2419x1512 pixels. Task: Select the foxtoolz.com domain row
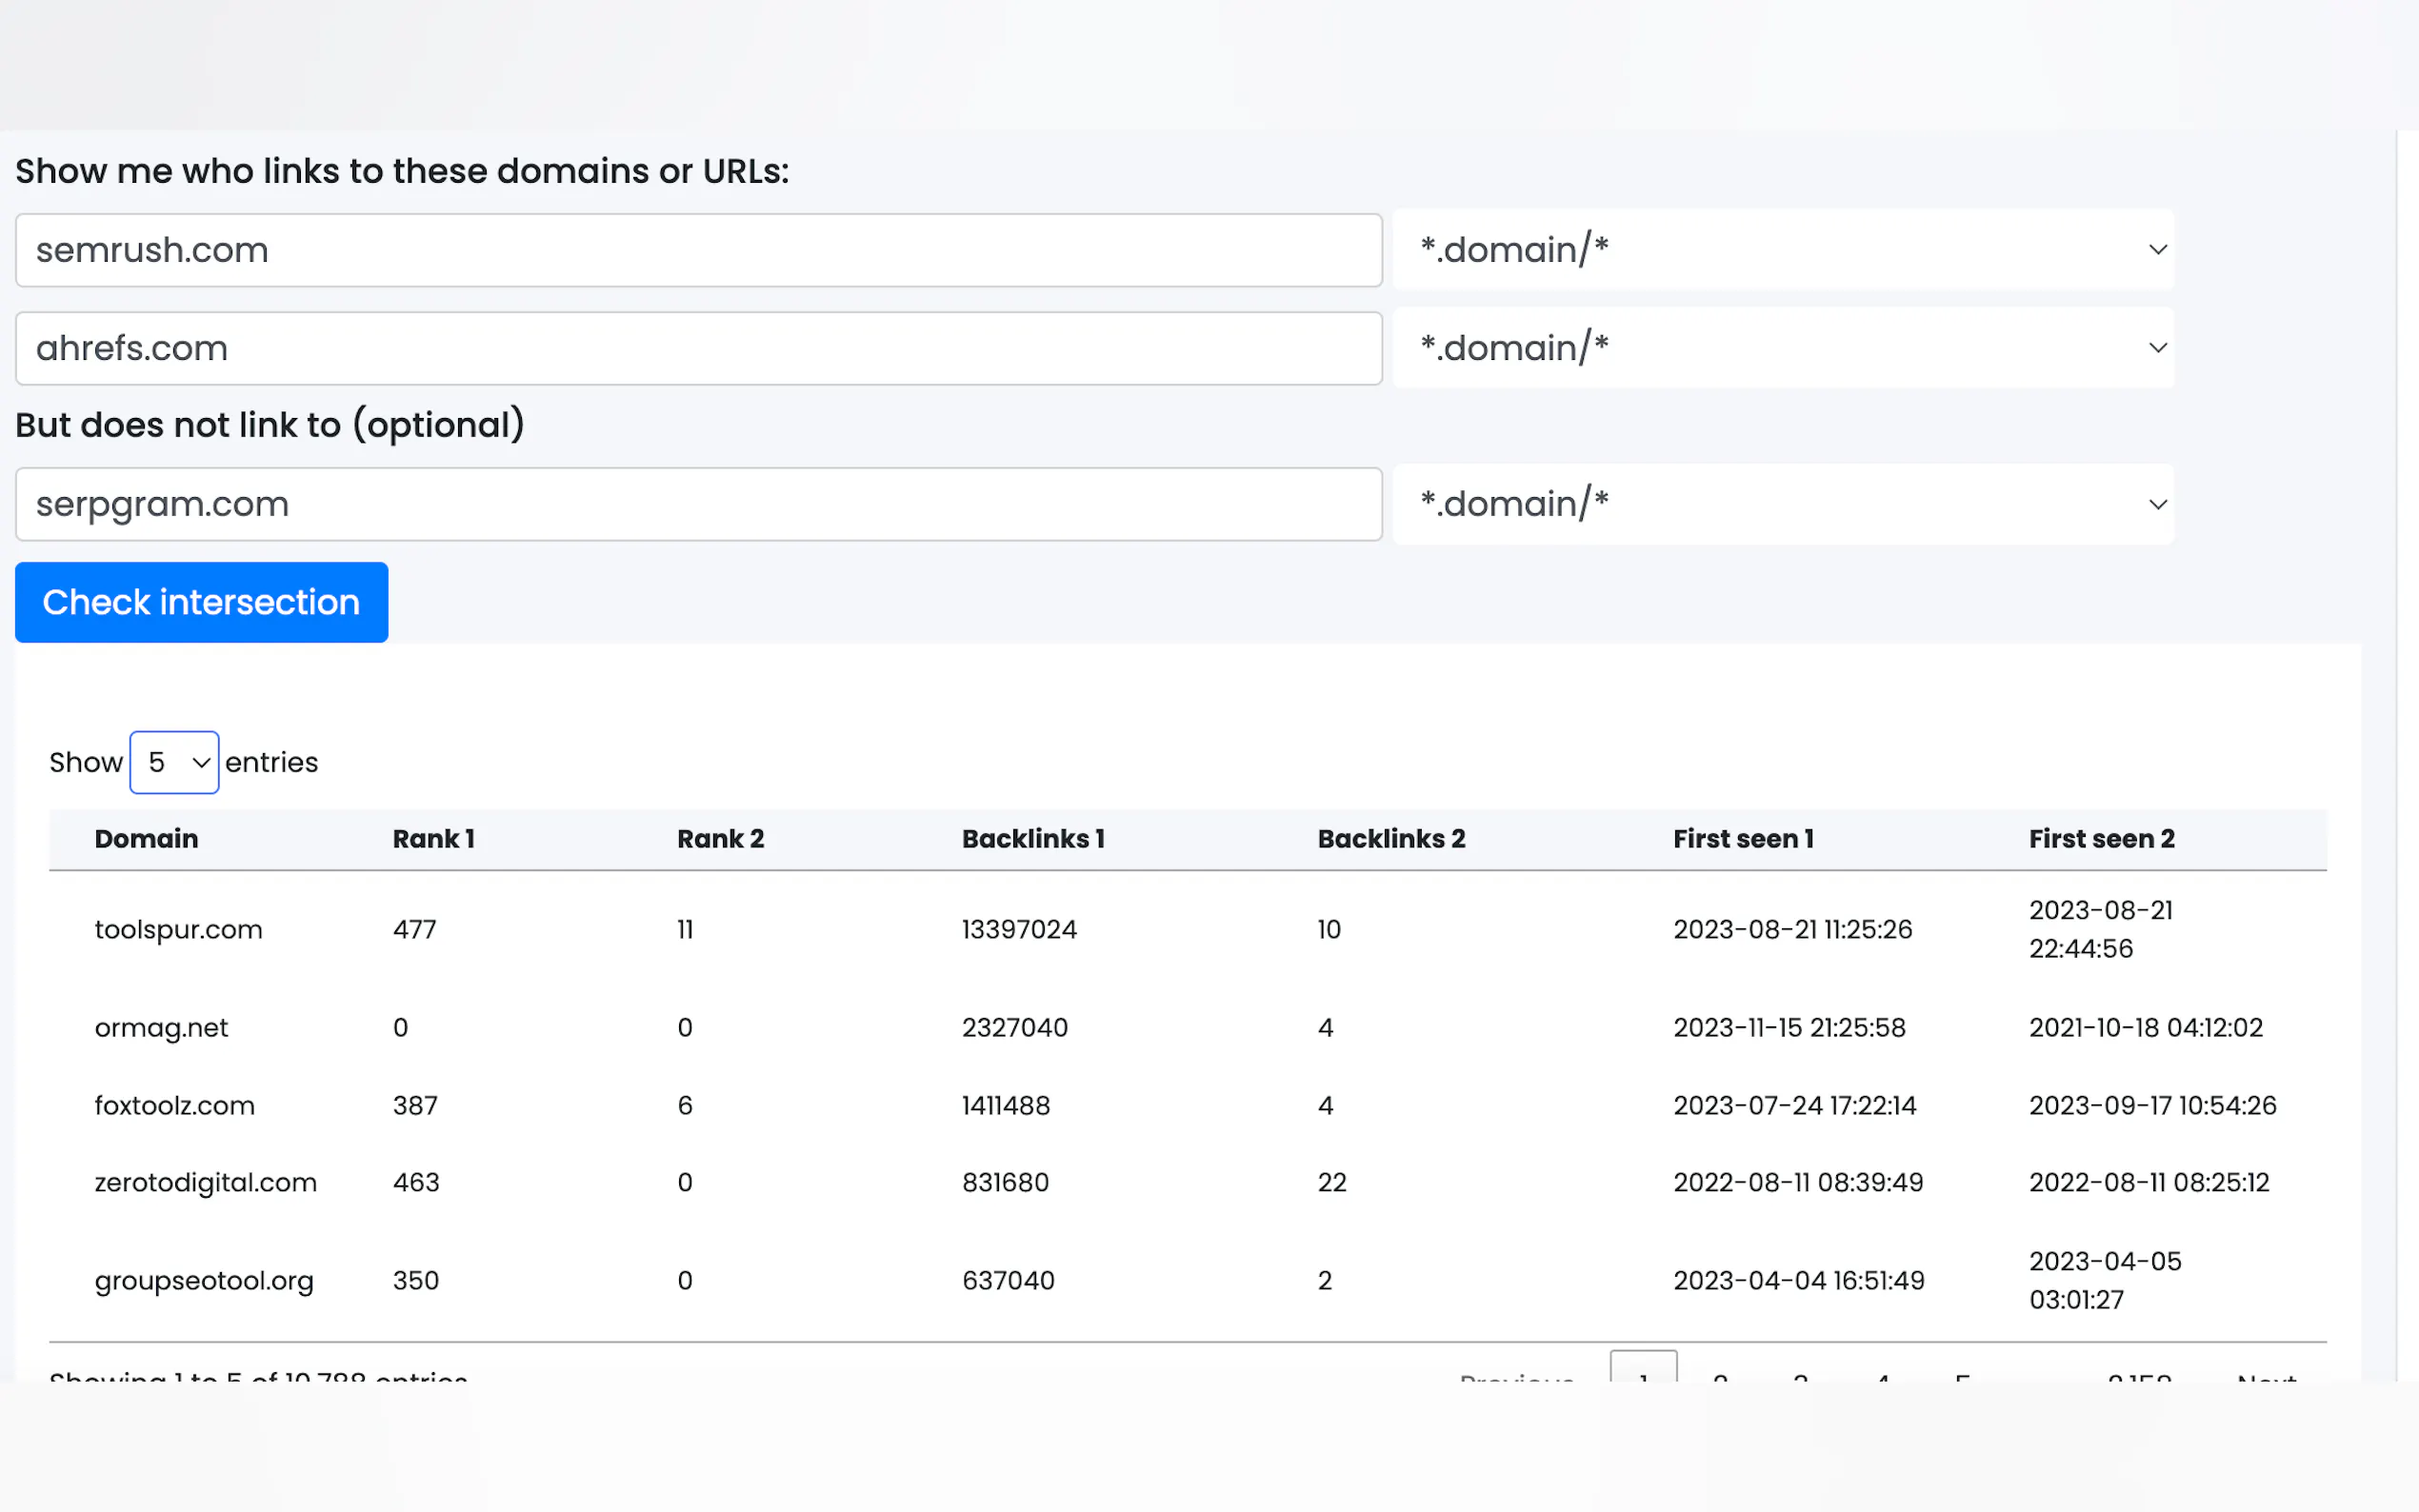(174, 1105)
